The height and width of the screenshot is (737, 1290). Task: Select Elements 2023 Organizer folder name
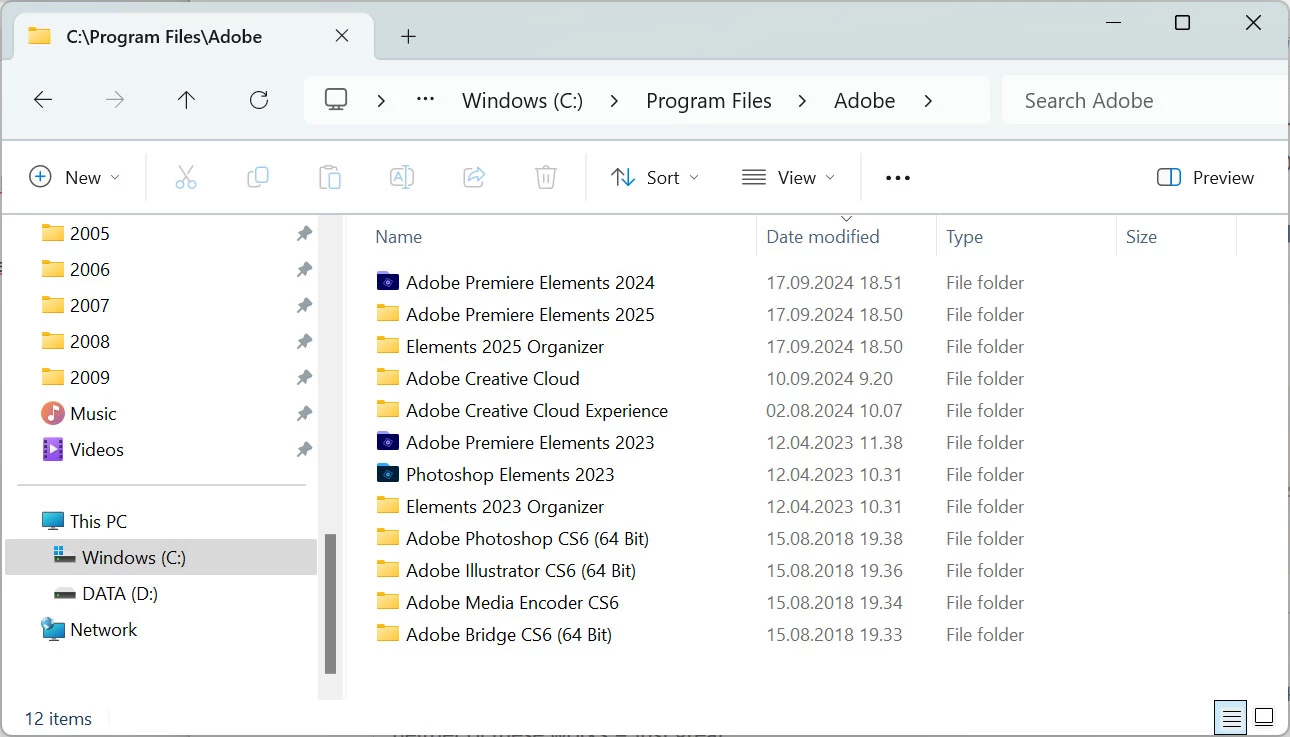click(505, 506)
